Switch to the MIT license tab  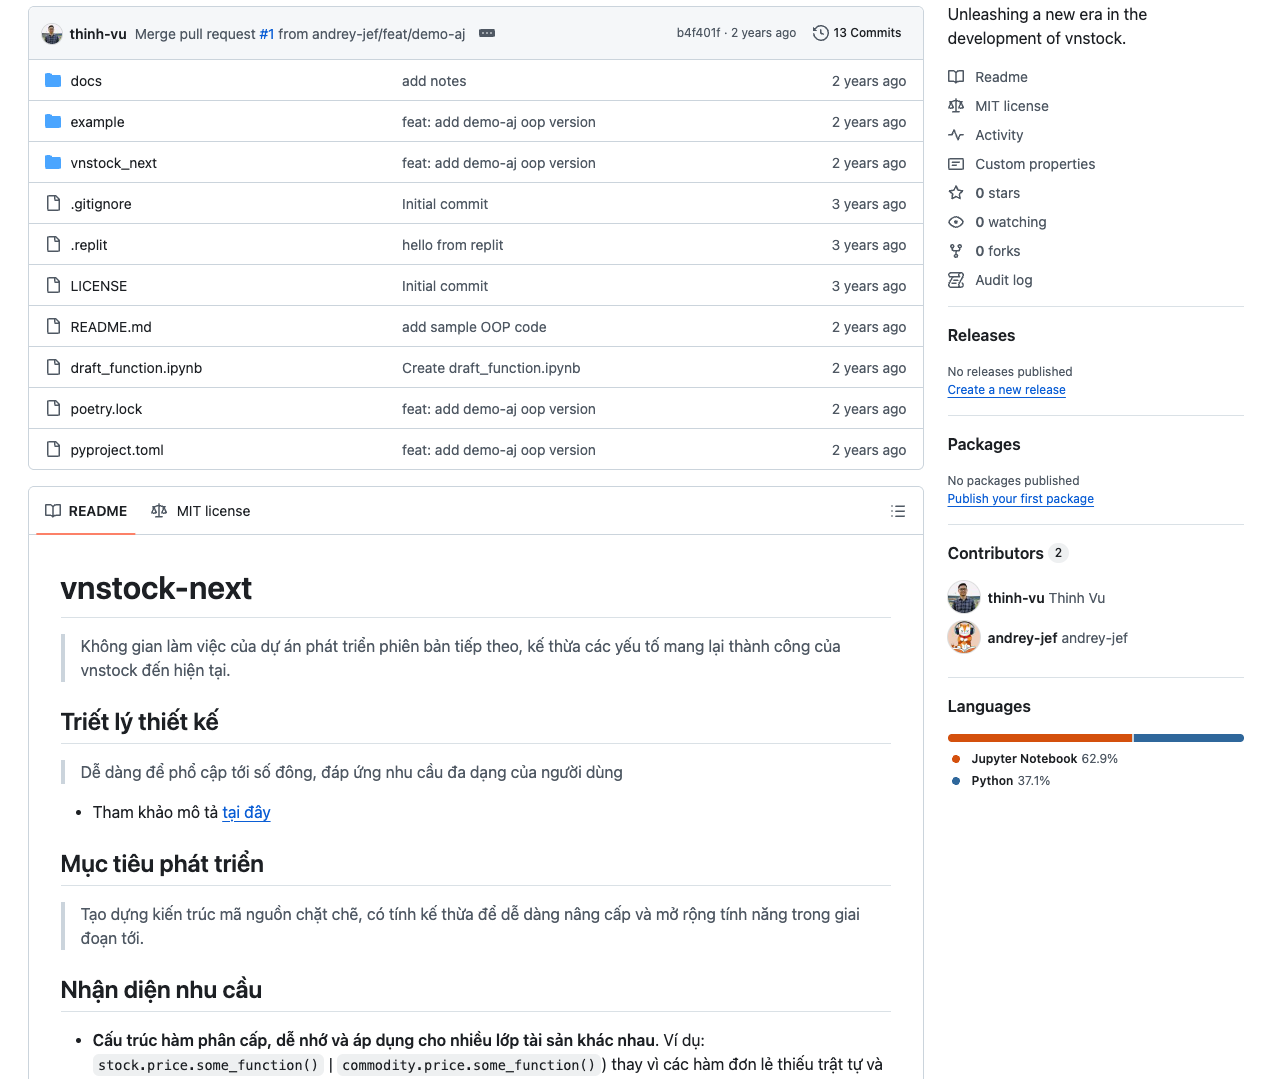point(201,511)
